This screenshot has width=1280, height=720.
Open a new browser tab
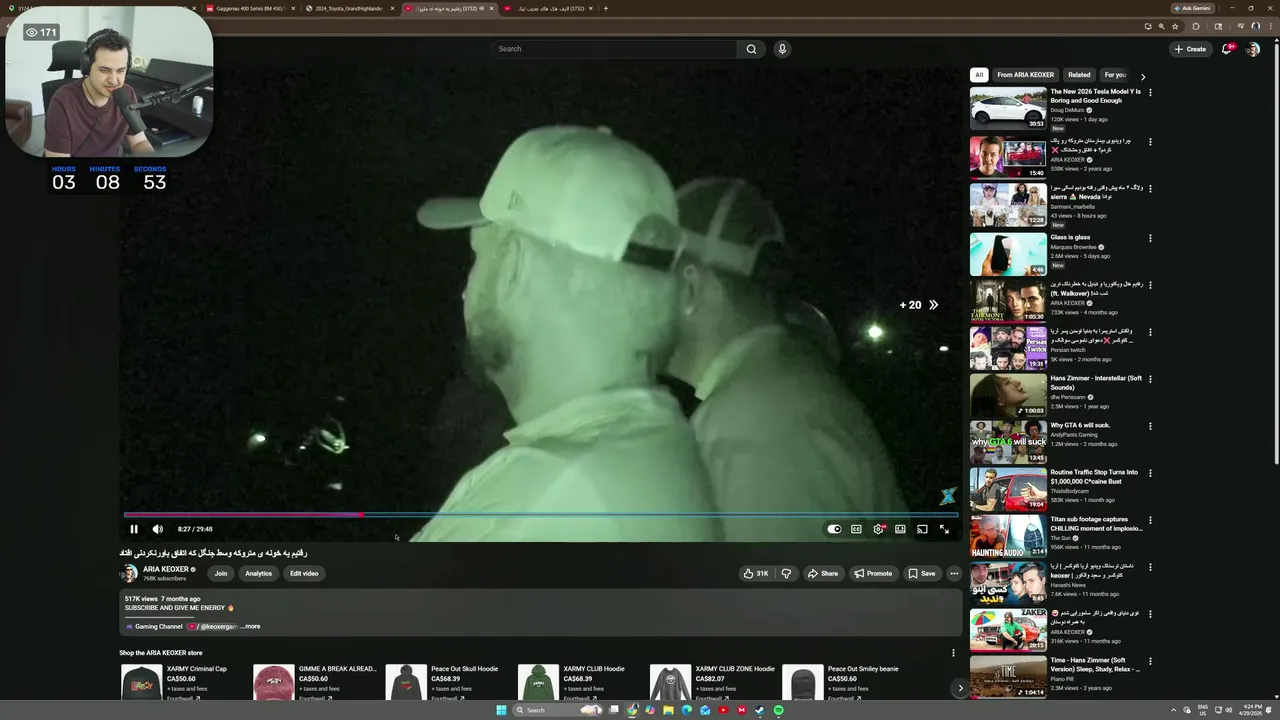pos(605,8)
